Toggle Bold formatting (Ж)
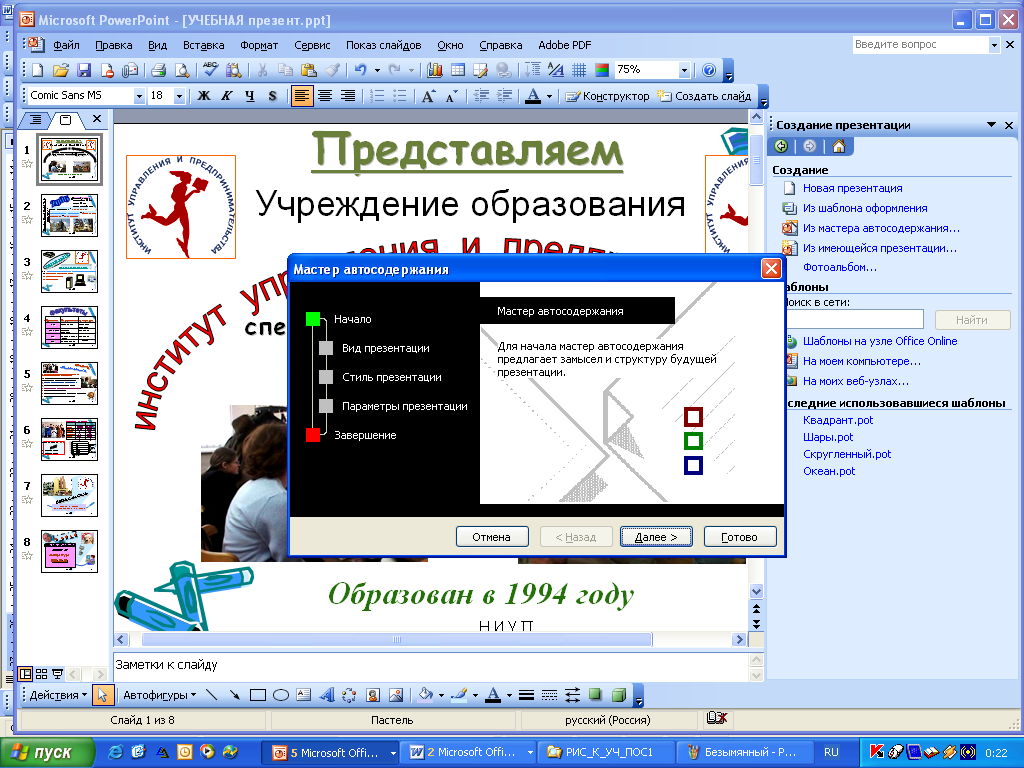Image resolution: width=1024 pixels, height=768 pixels. pyautogui.click(x=204, y=96)
